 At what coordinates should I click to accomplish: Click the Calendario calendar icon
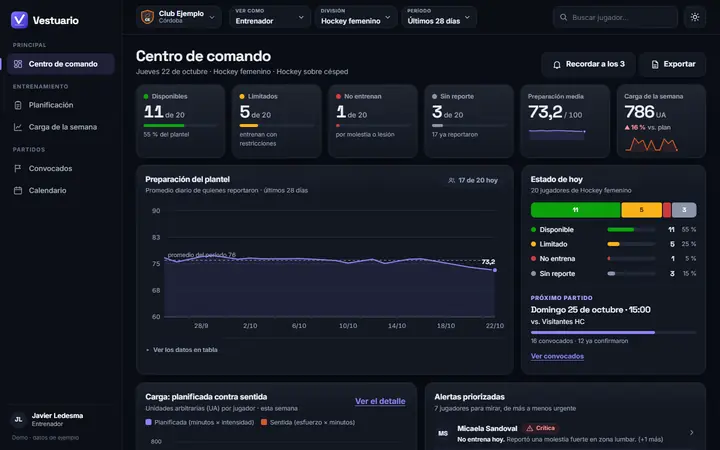pyautogui.click(x=18, y=191)
